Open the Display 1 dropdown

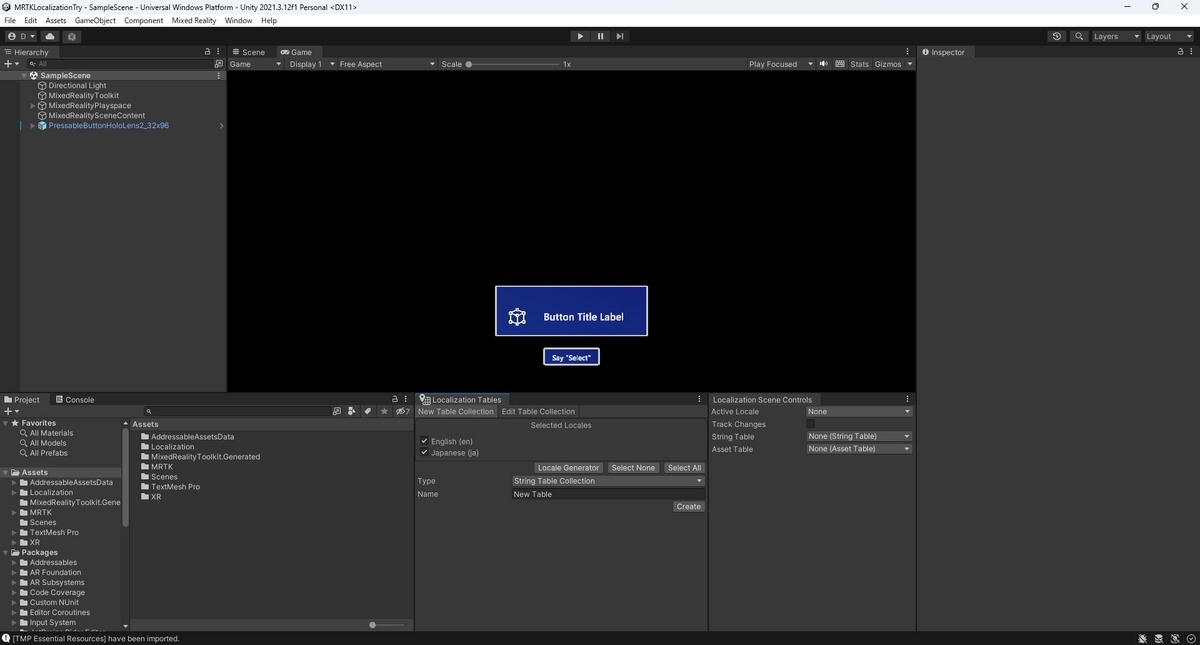311,64
